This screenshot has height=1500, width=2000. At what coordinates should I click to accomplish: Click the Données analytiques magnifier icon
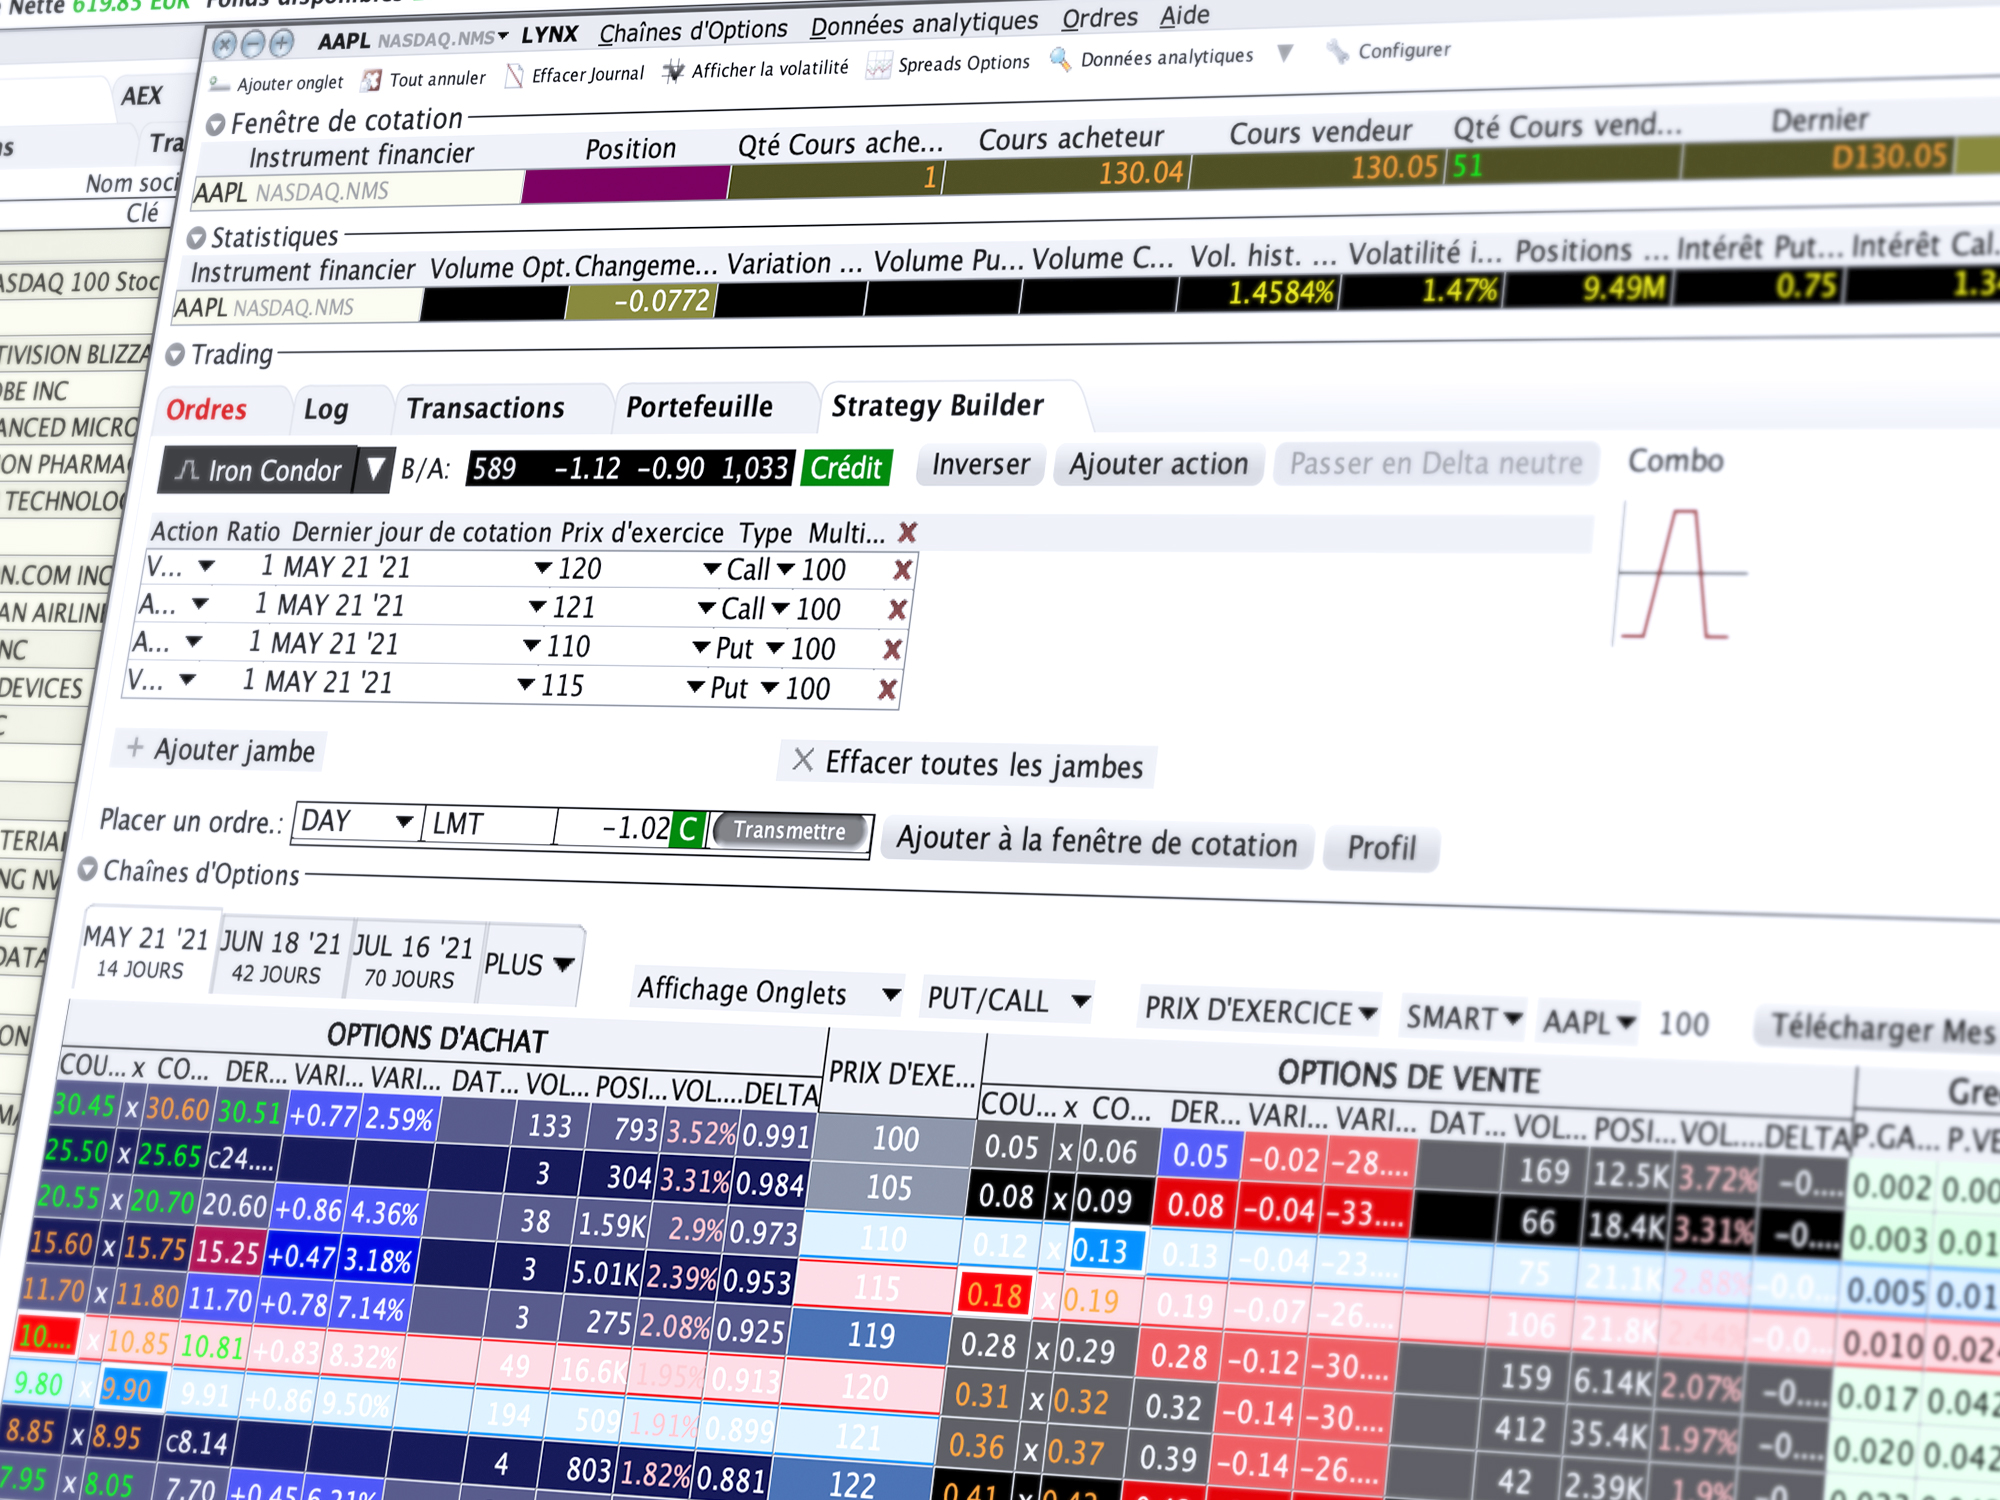[1060, 59]
